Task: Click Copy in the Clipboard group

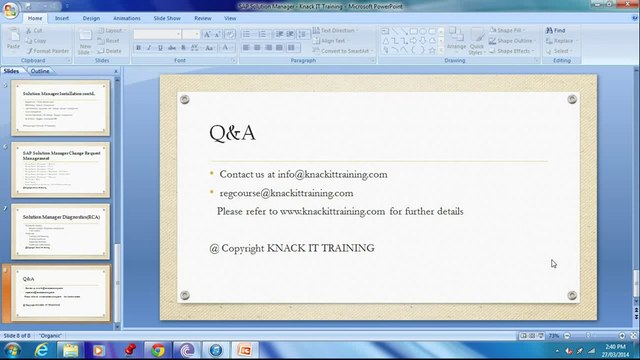Action: pos(36,41)
